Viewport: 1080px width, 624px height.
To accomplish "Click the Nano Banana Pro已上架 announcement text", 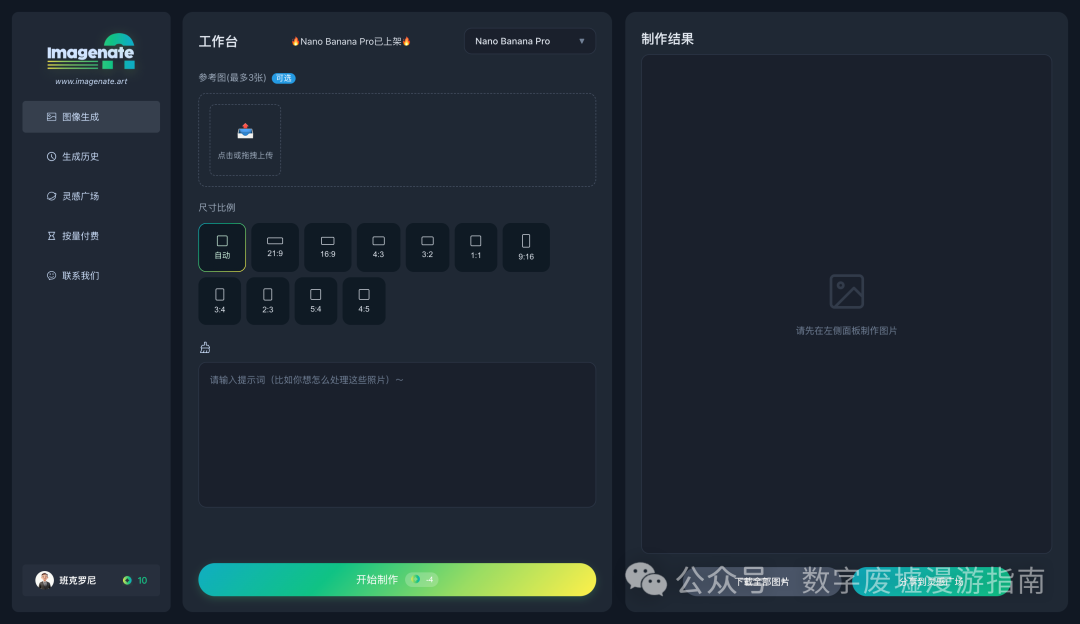I will tap(351, 41).
